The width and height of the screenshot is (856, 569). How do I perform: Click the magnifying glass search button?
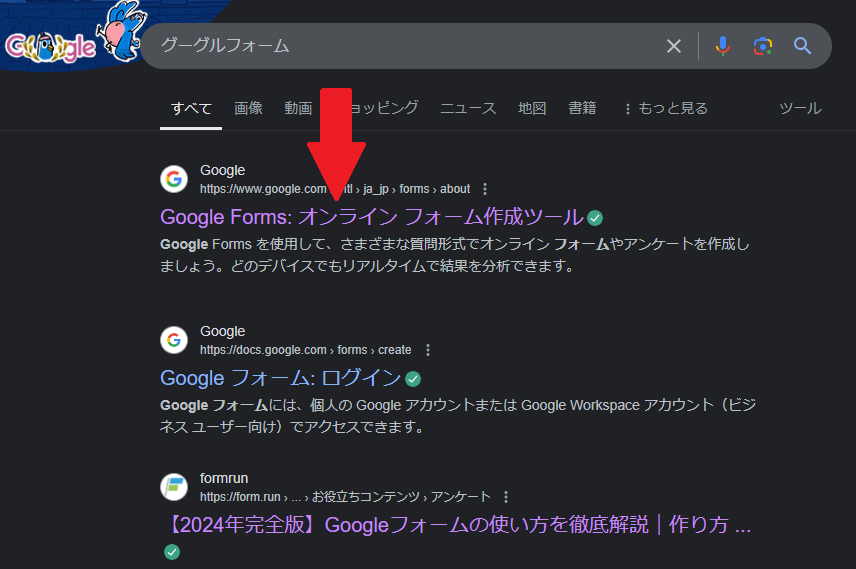(x=802, y=46)
